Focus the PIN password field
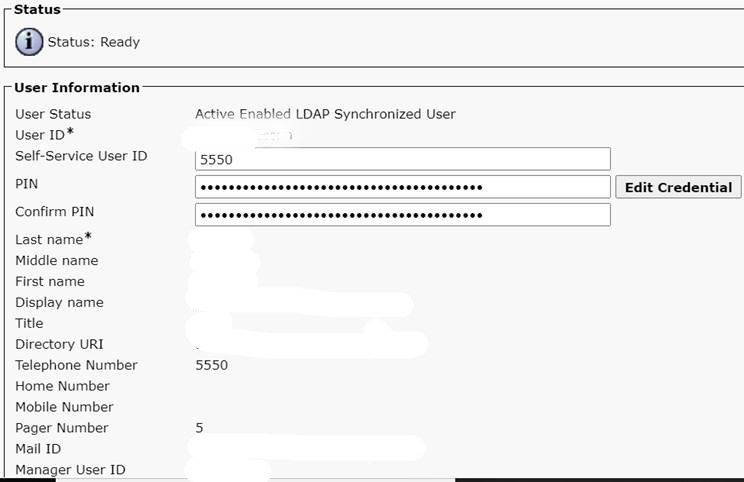 pos(402,187)
